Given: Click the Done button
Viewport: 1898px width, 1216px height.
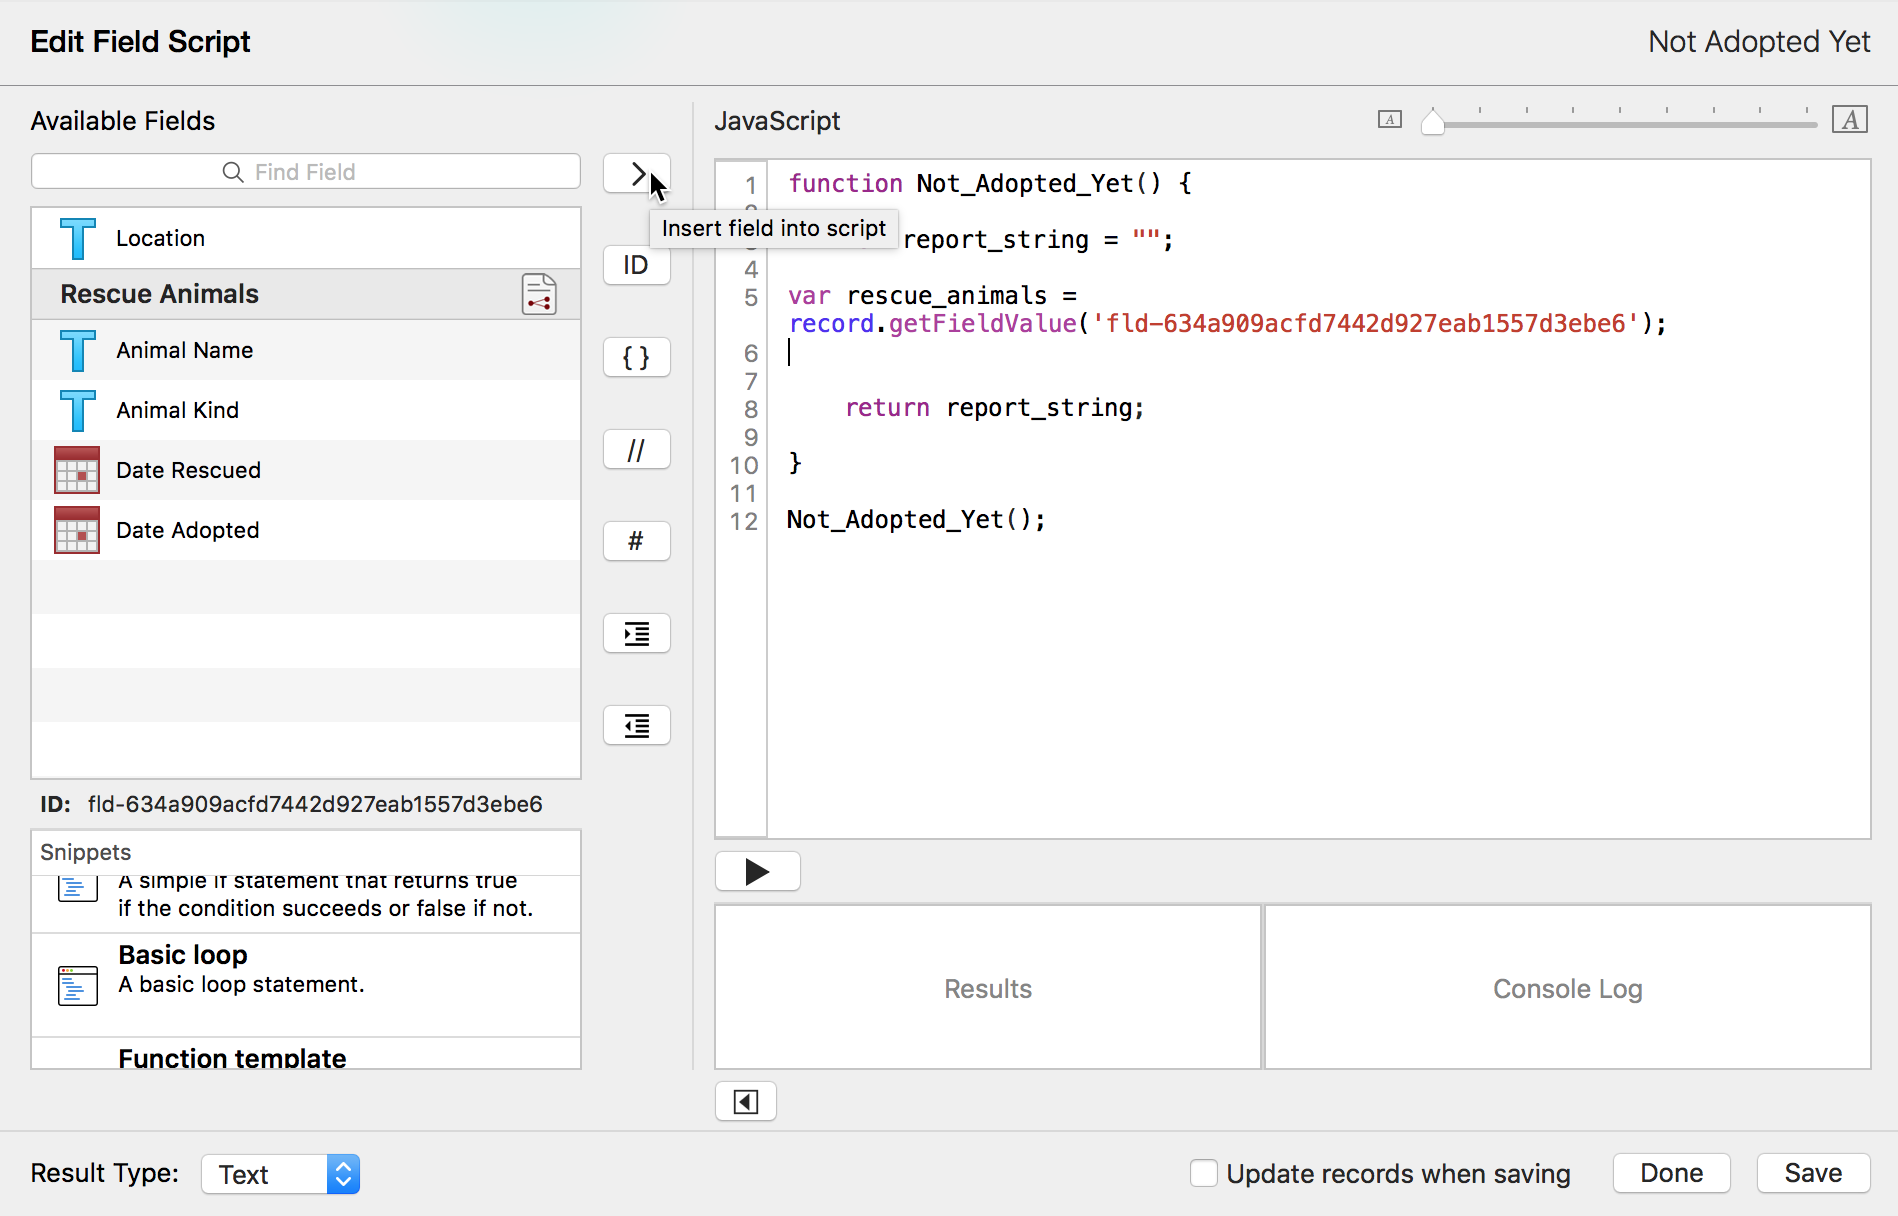Looking at the screenshot, I should tap(1671, 1173).
